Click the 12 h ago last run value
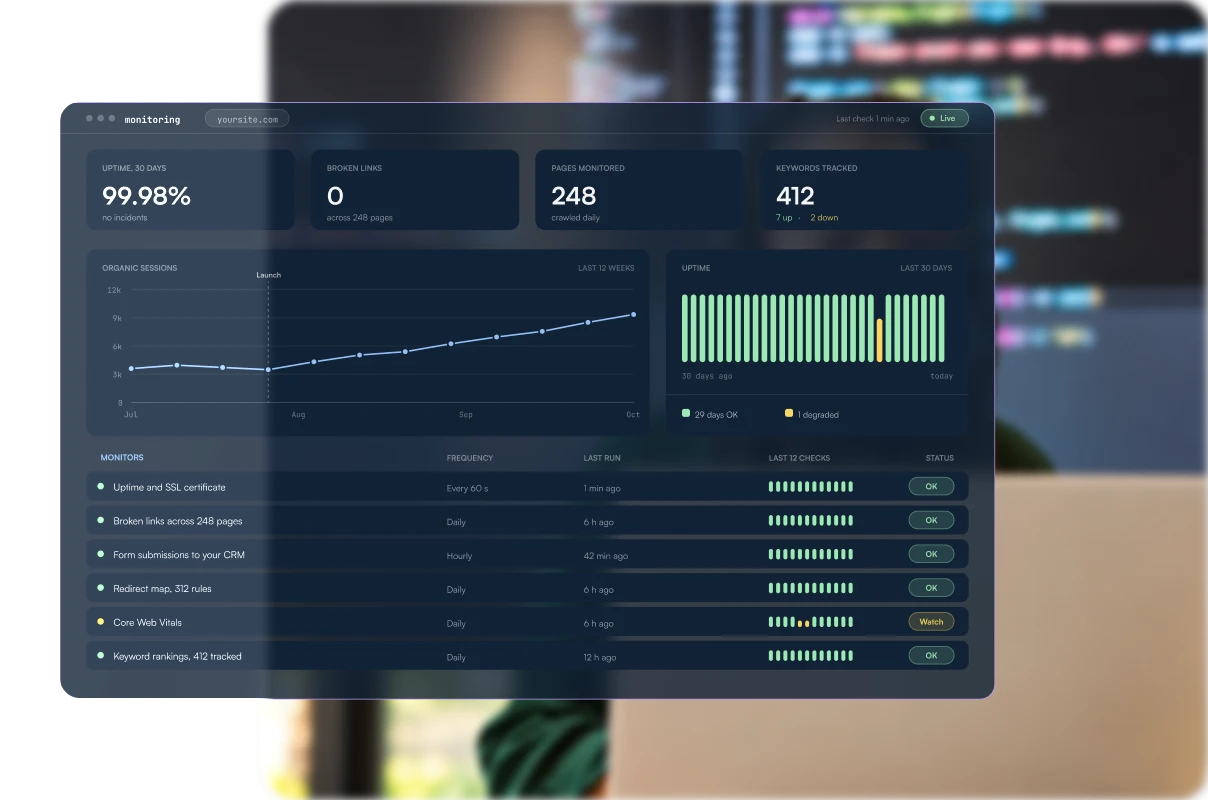Screen dimensions: 1208x800 600,657
